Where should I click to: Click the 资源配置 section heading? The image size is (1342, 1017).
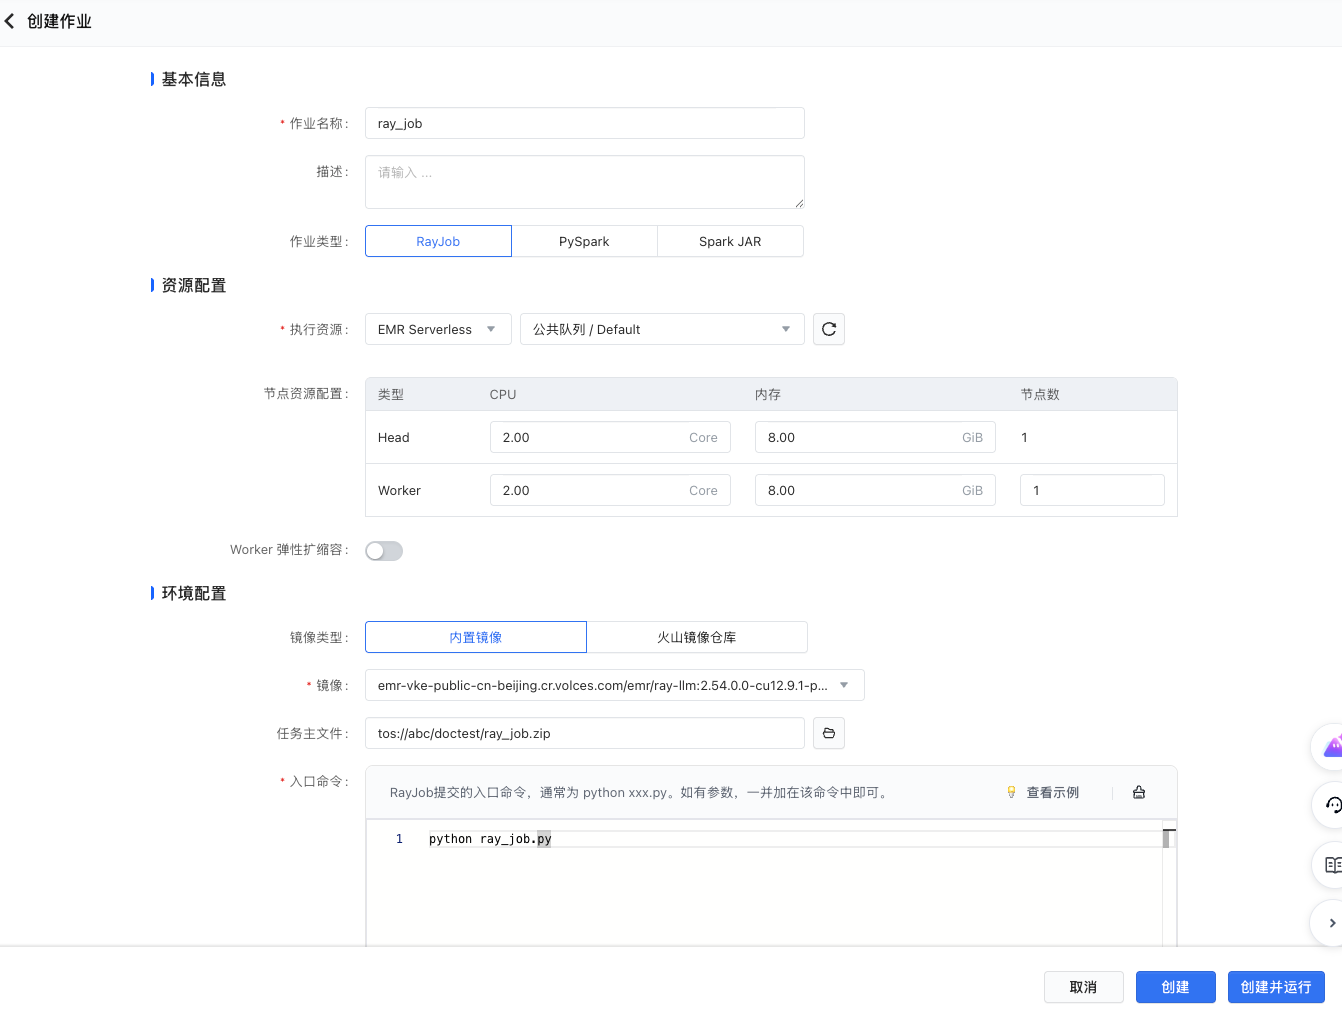[x=194, y=285]
